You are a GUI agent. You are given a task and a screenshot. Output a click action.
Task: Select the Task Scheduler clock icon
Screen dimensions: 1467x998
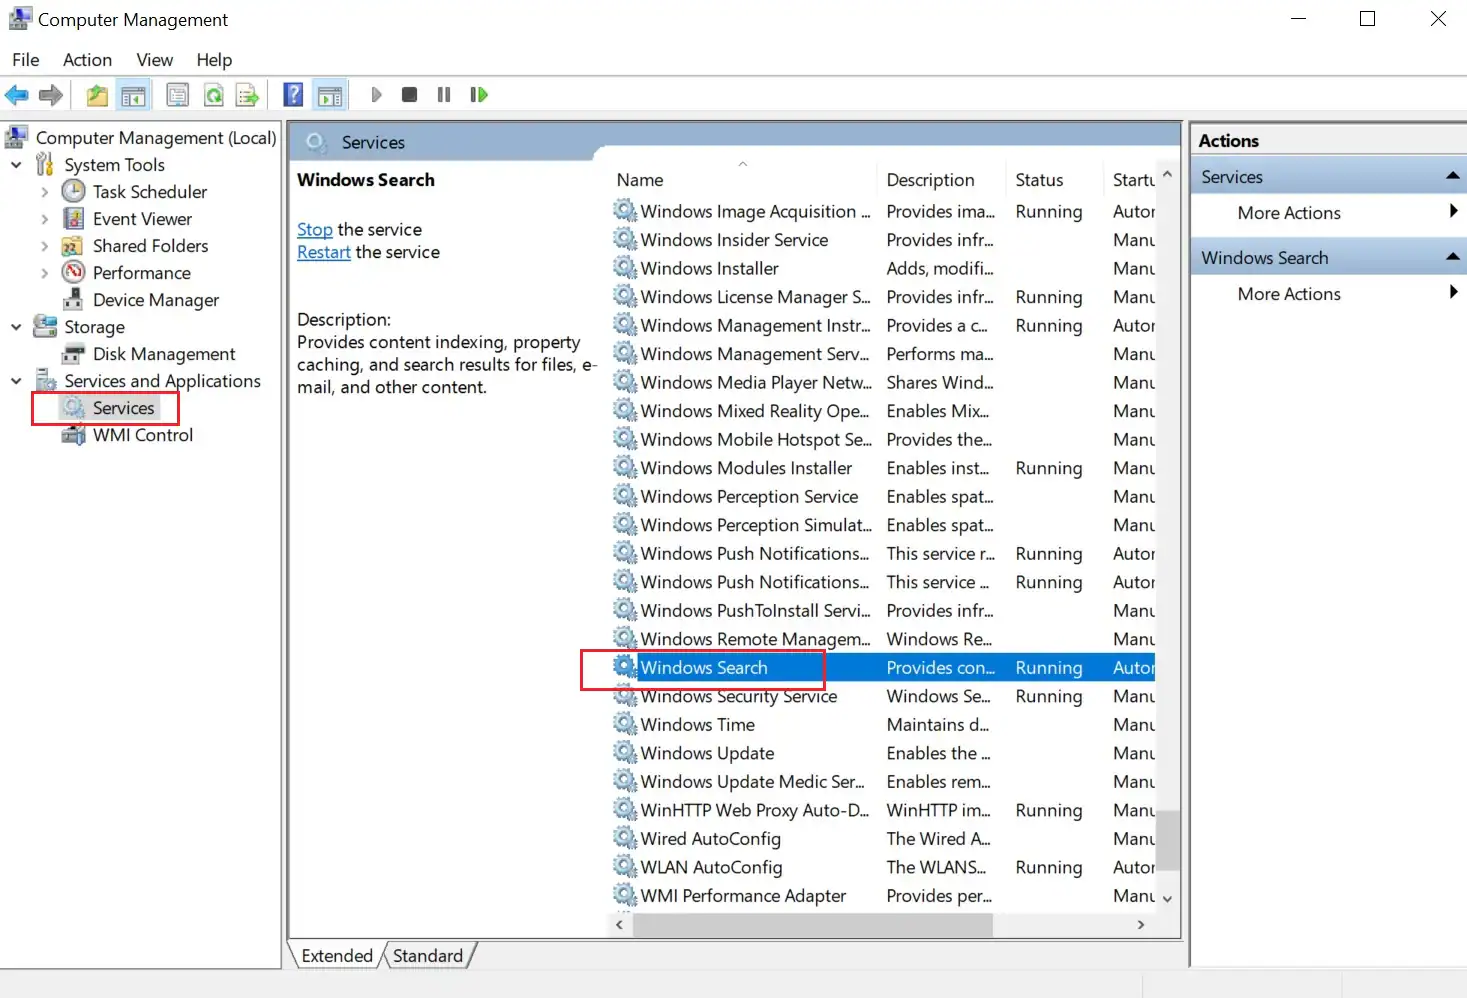(73, 191)
